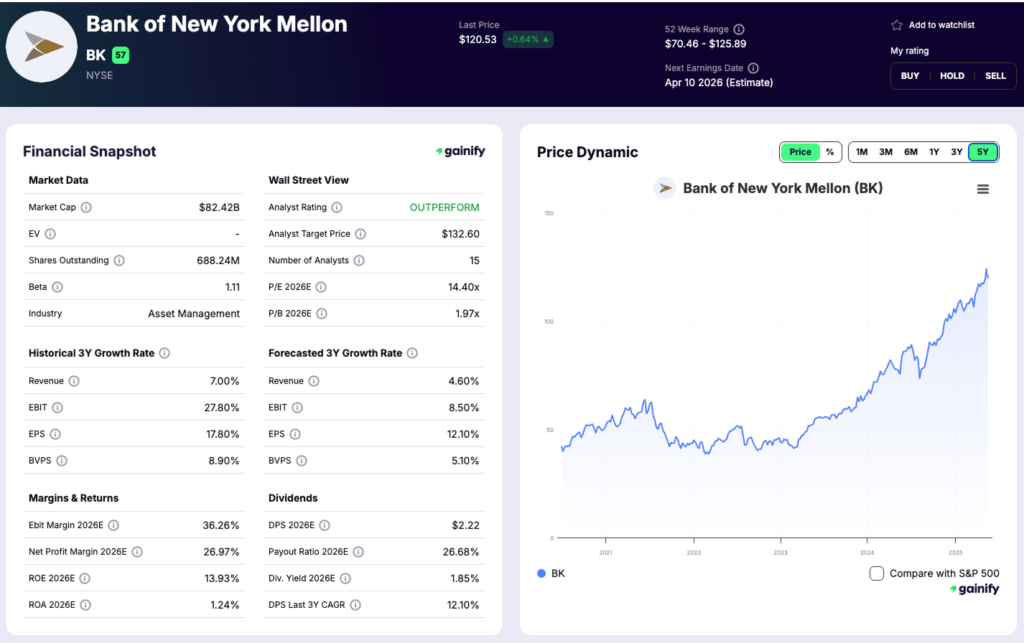
Task: Click the info icon next to Beta
Action: click(60, 287)
